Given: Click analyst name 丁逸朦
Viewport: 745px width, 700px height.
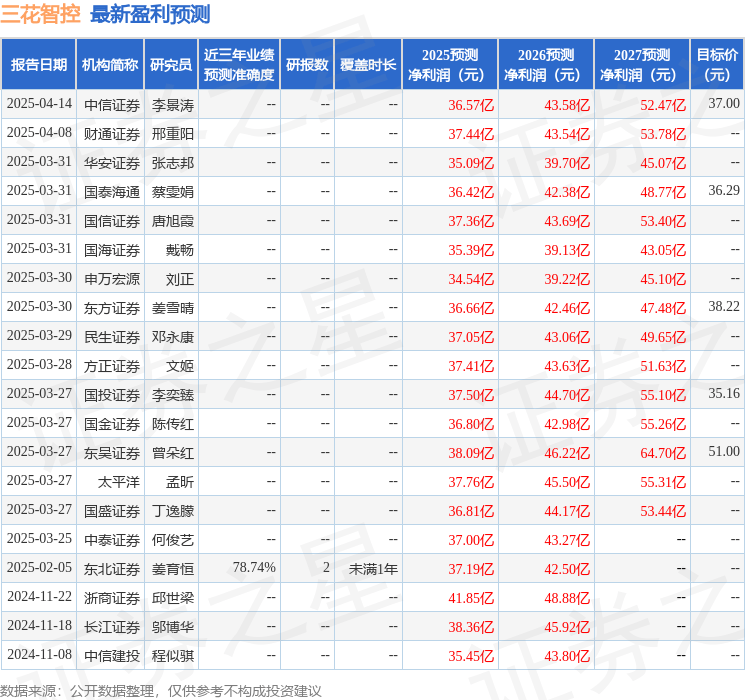Looking at the screenshot, I should (x=173, y=511).
